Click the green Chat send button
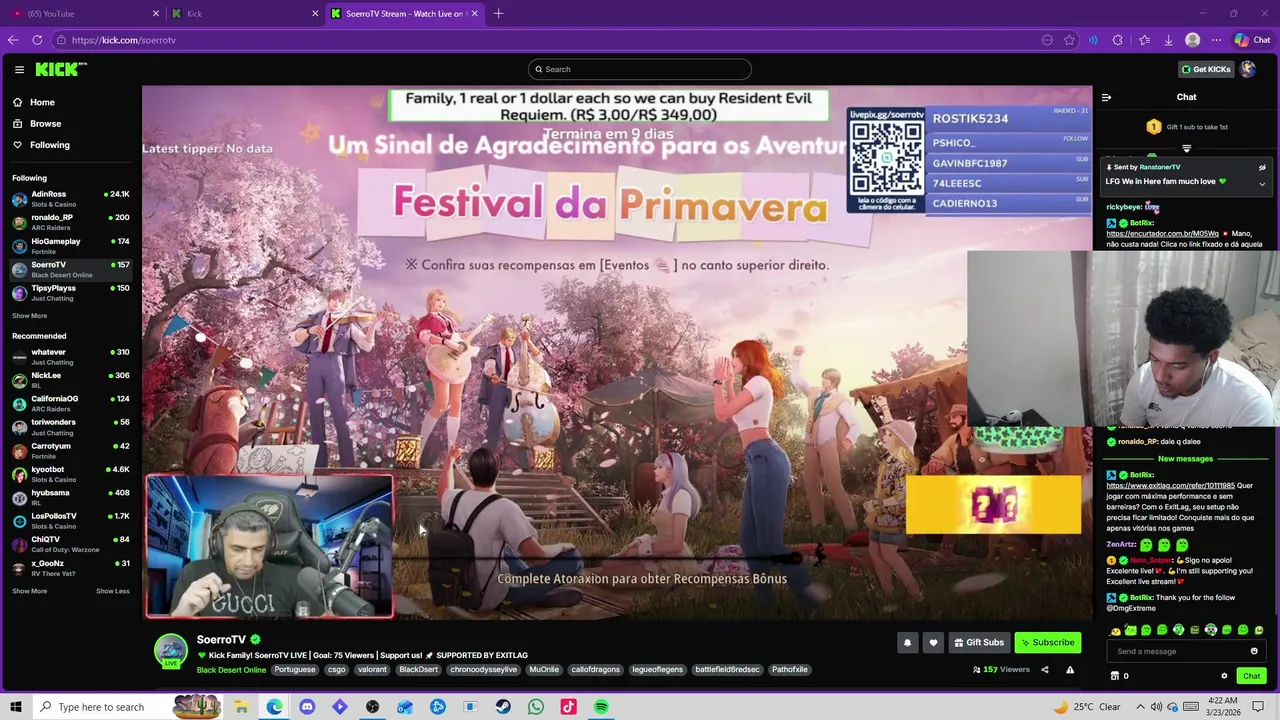Image resolution: width=1280 pixels, height=720 pixels. point(1252,676)
